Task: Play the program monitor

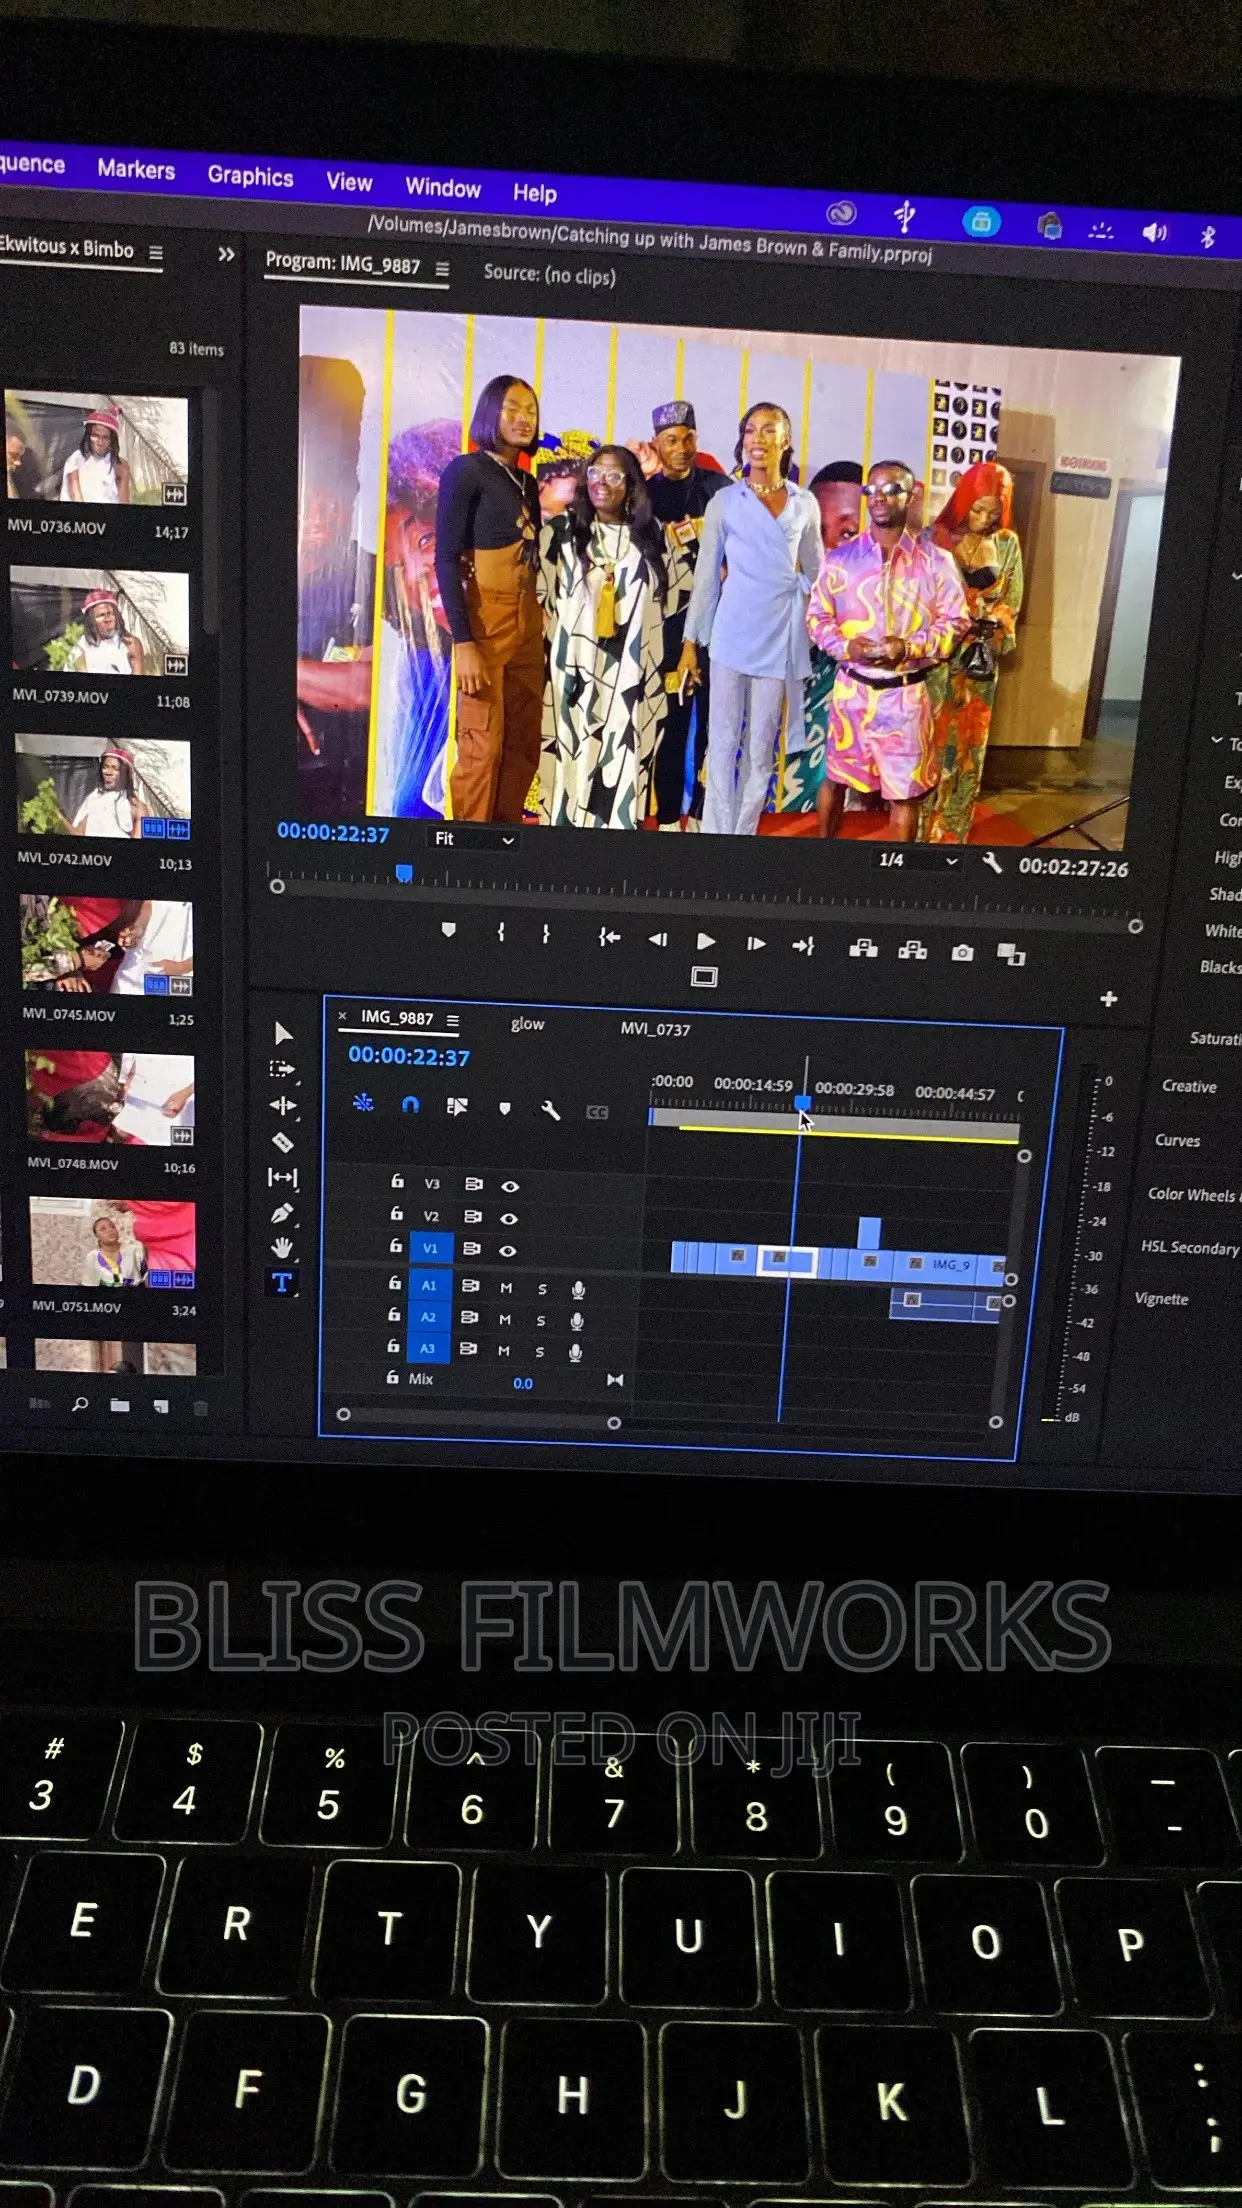Action: point(706,941)
